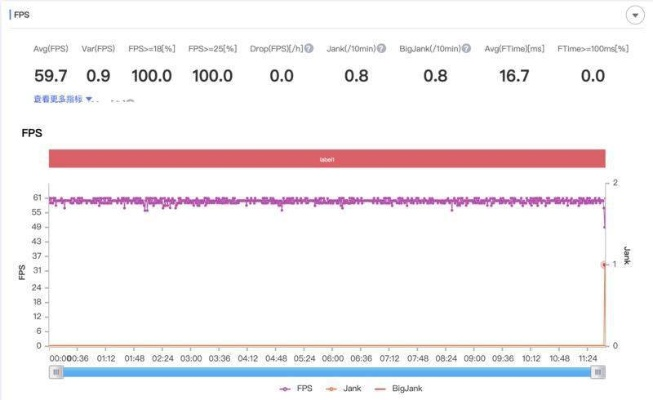The image size is (653, 400).
Task: Click the right handle of the time range slider
Action: click(598, 371)
